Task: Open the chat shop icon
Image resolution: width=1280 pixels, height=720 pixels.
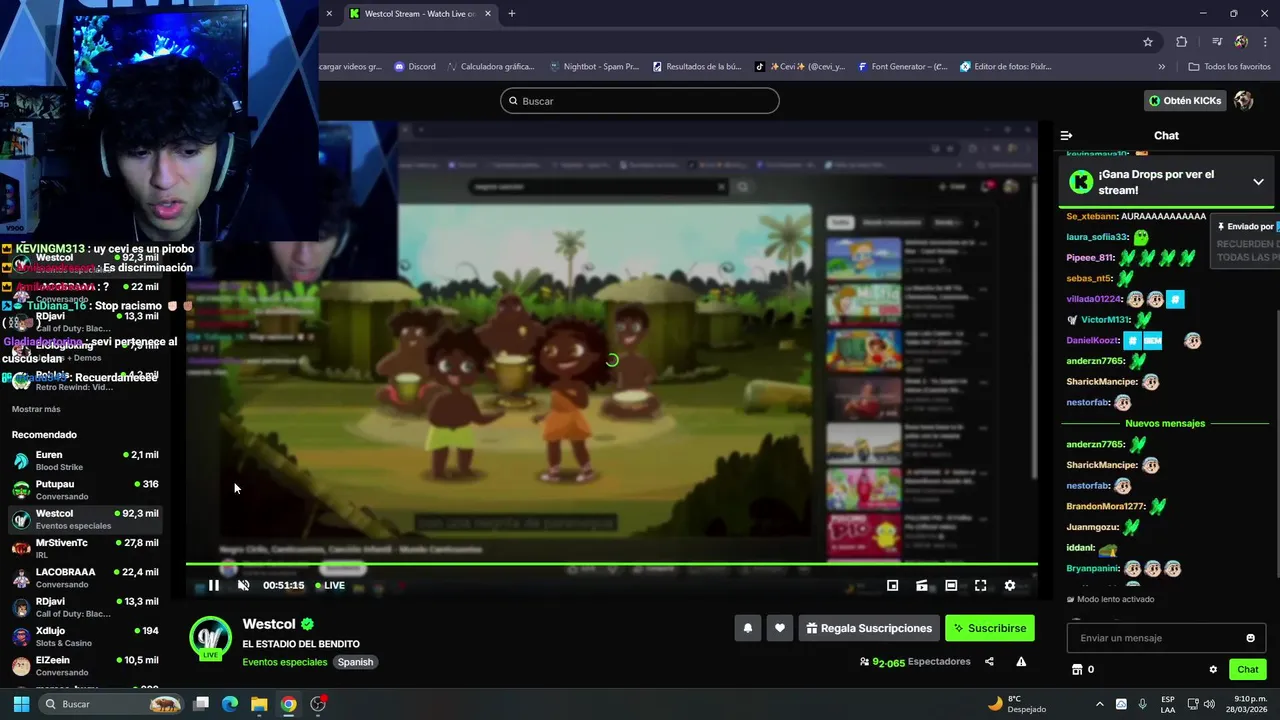Action: pos(1077,669)
